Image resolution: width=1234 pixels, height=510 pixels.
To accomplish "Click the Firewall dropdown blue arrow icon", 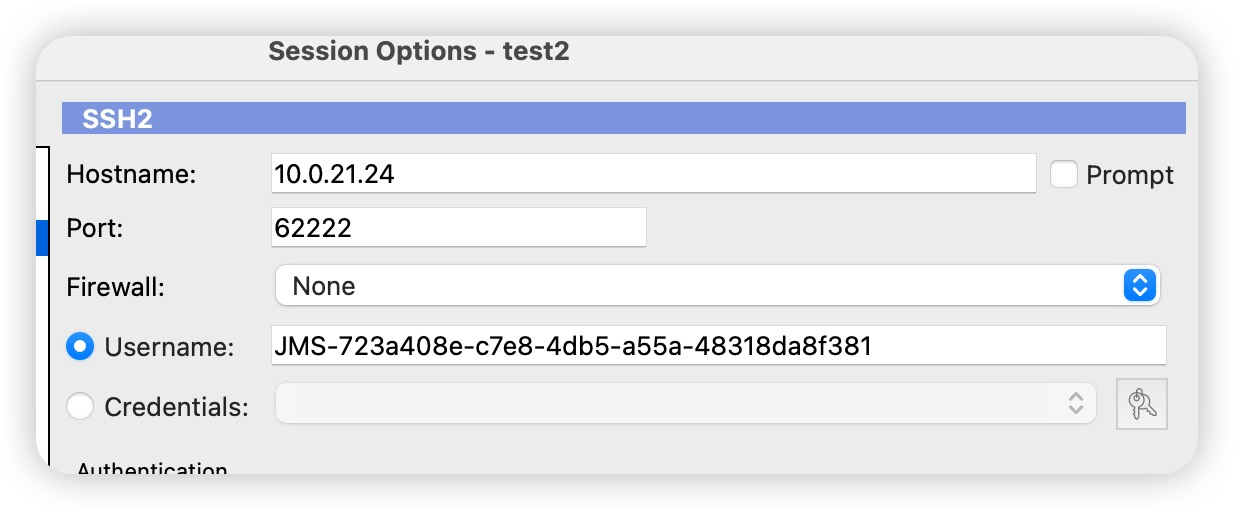I will tap(1139, 286).
